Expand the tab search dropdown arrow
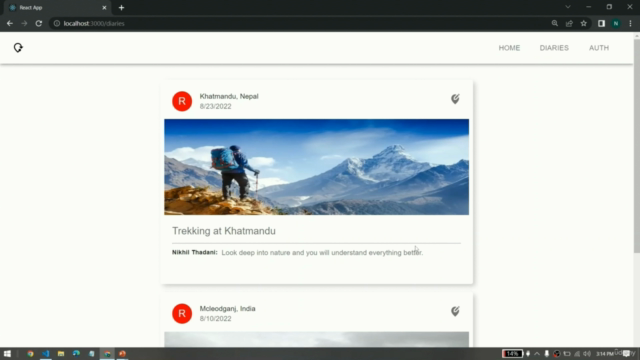The image size is (640, 360). coord(568,7)
